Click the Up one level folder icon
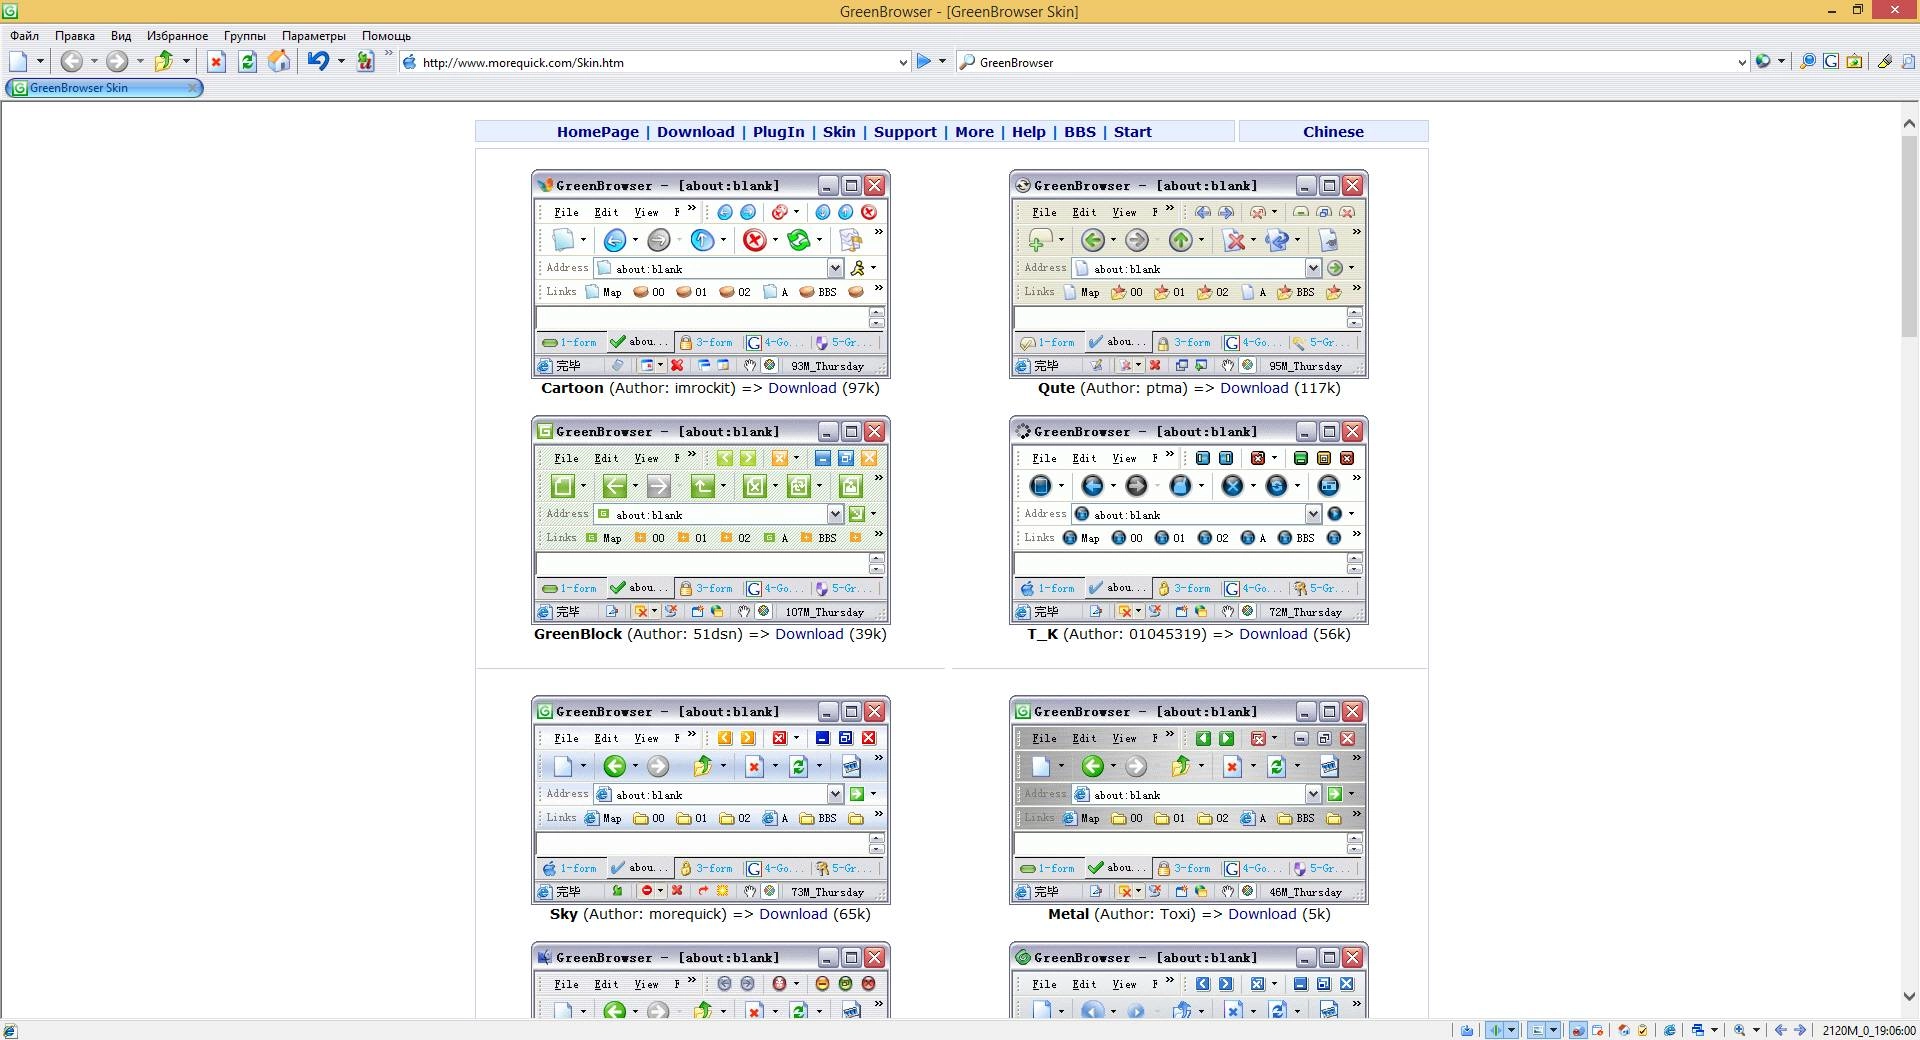 click(164, 62)
